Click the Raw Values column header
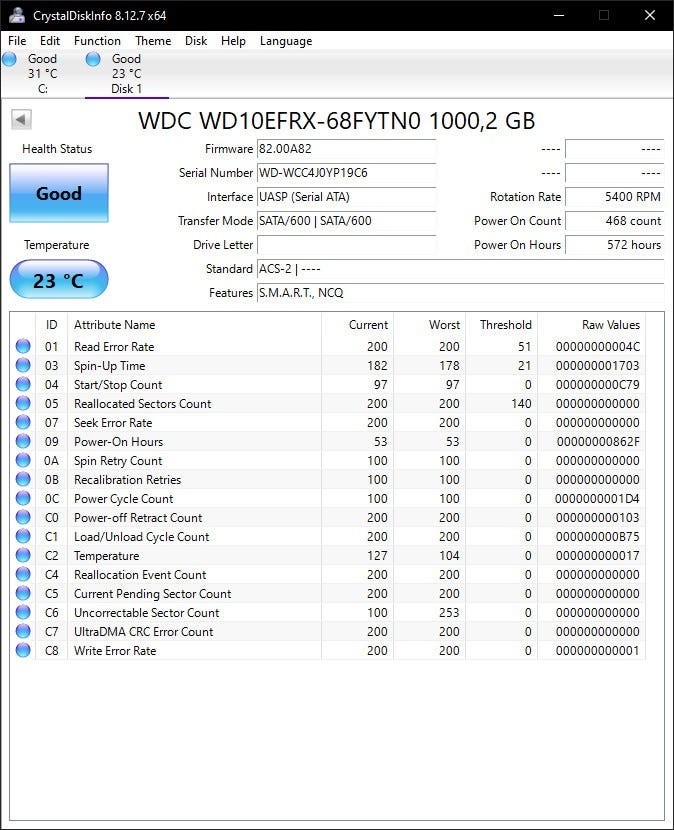Image resolution: width=674 pixels, height=830 pixels. 591,324
